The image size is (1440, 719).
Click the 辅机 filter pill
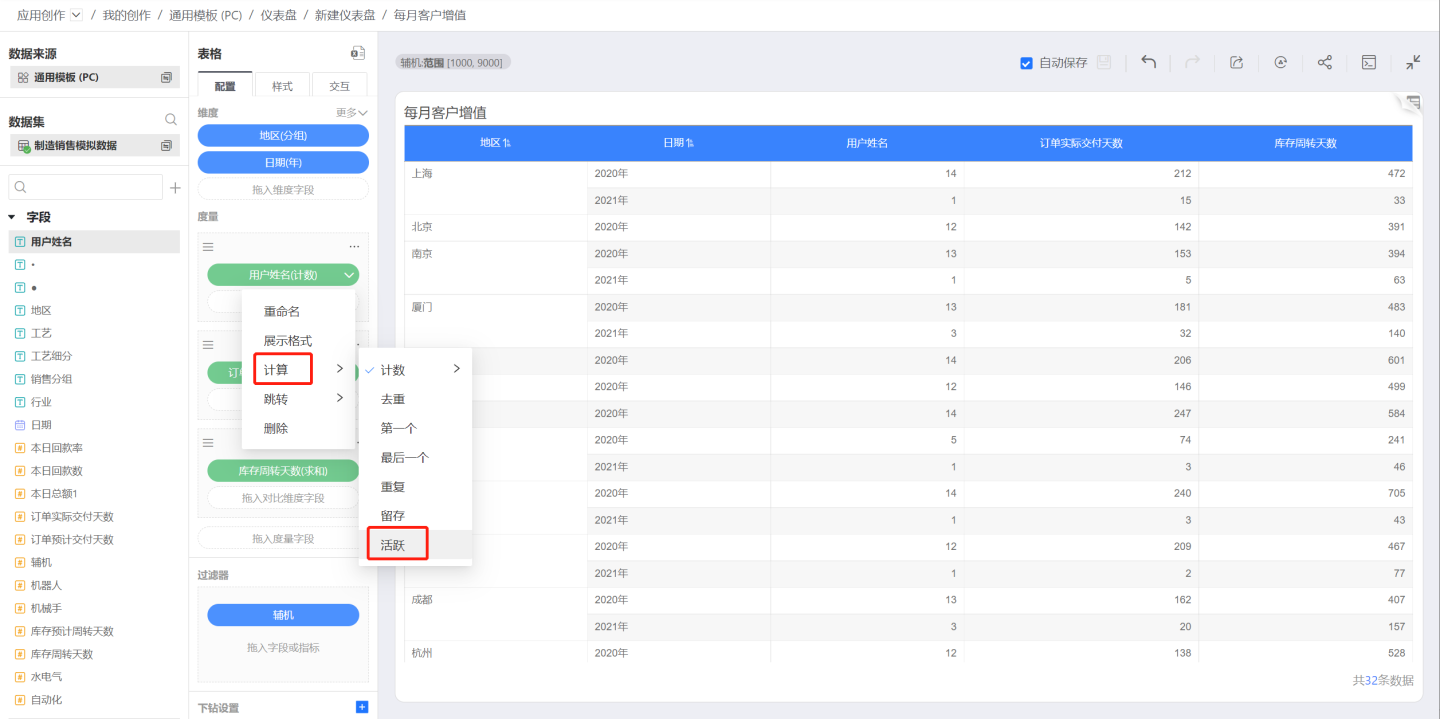coord(283,615)
